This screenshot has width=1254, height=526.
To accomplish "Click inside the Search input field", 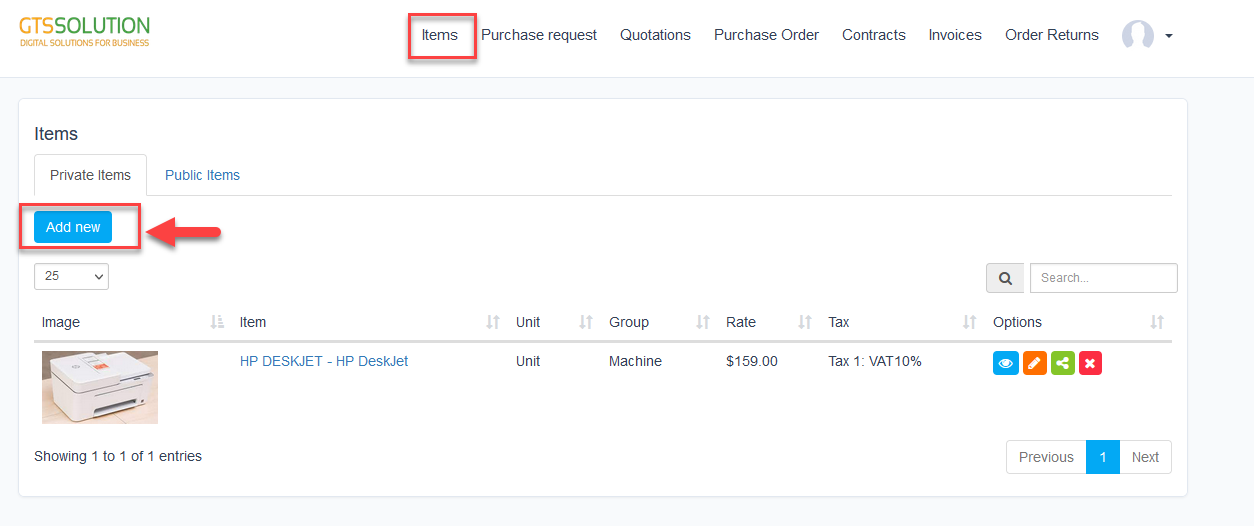I will [1103, 278].
